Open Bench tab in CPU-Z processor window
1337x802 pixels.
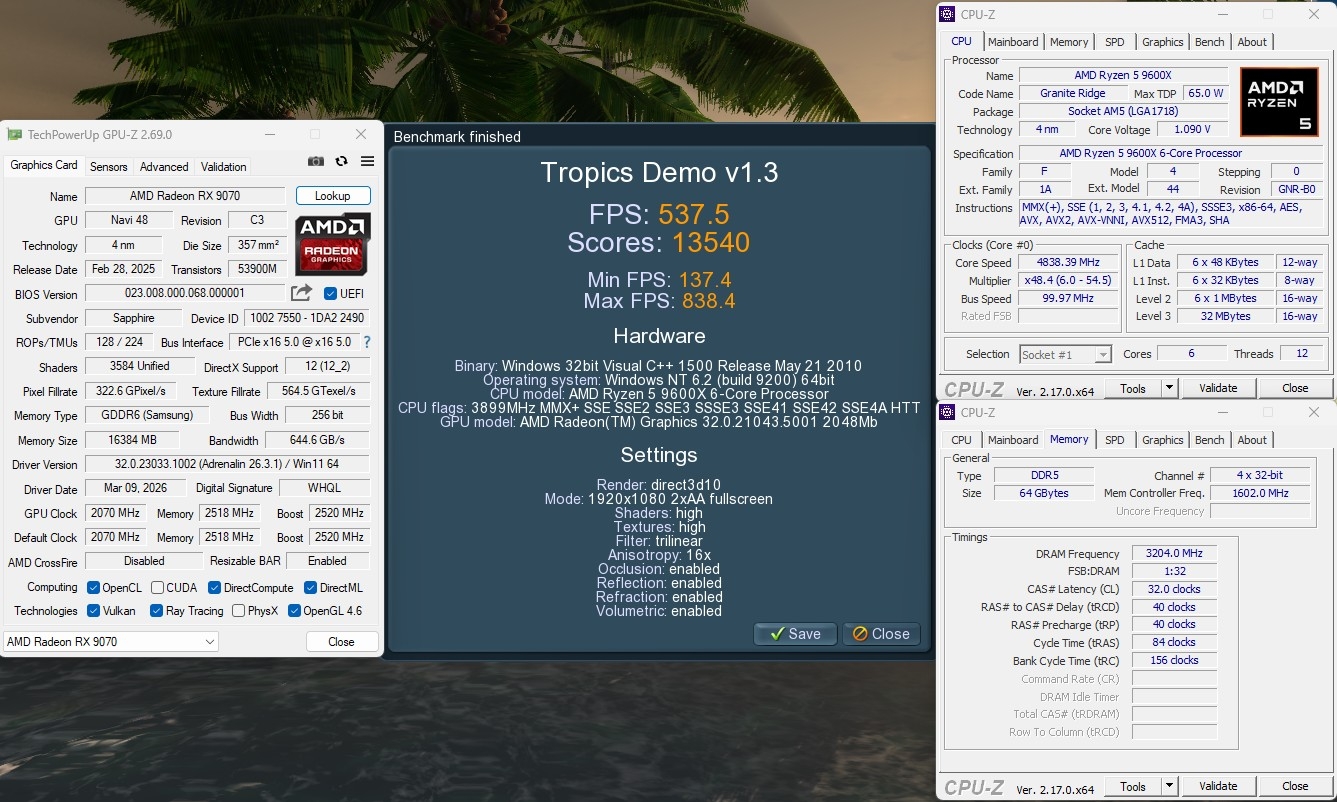coord(1210,42)
